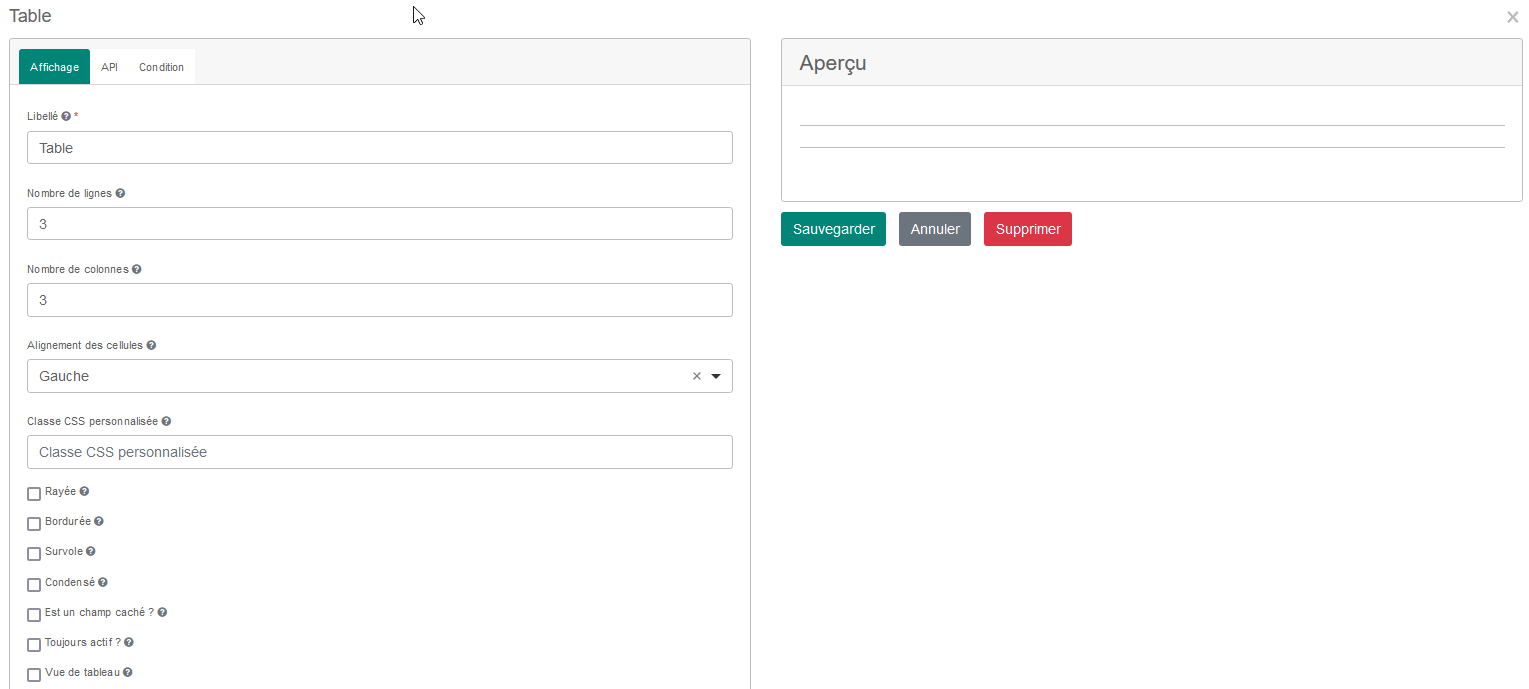Click the red Supprimer button
The image size is (1529, 689).
pyautogui.click(x=1028, y=229)
